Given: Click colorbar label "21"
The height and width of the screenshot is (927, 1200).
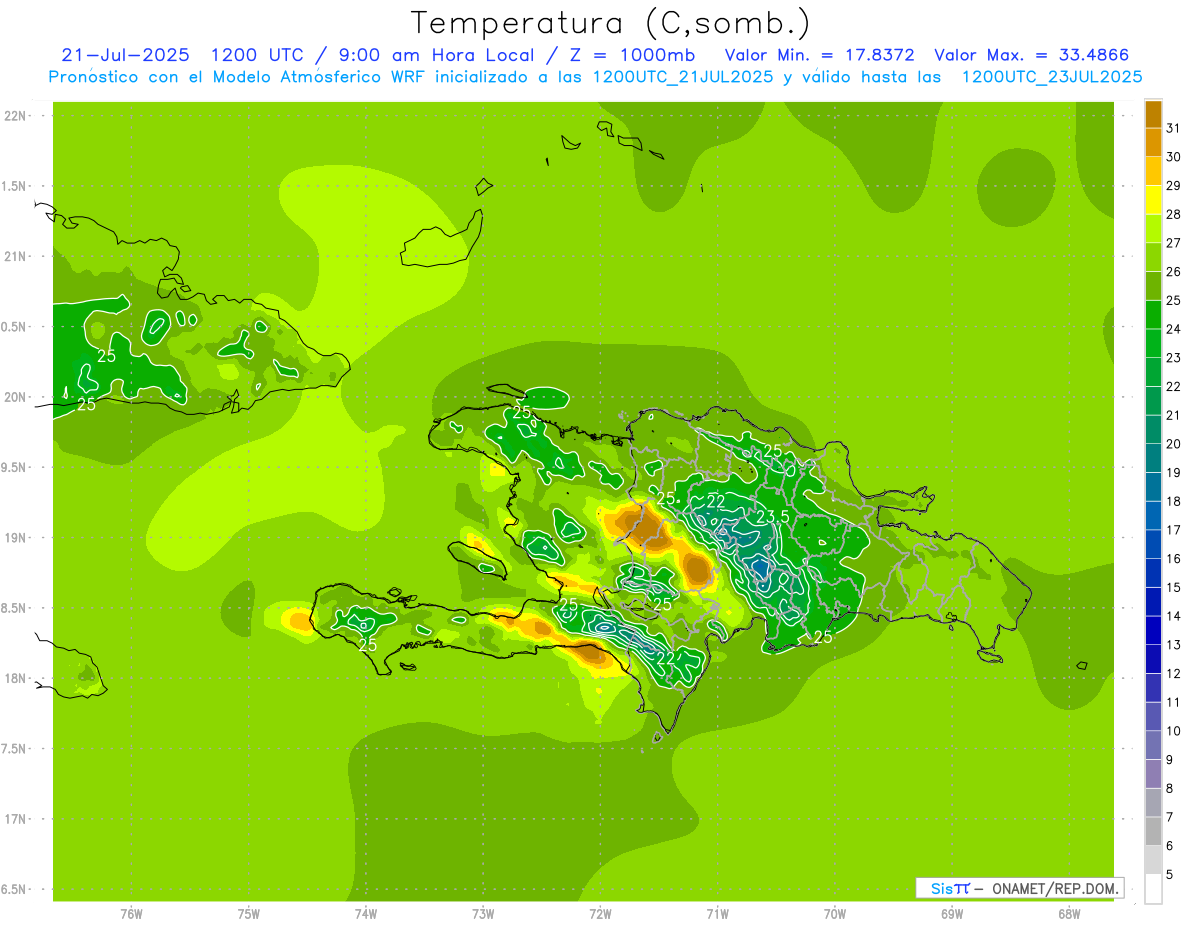Looking at the screenshot, I should click(1174, 415).
